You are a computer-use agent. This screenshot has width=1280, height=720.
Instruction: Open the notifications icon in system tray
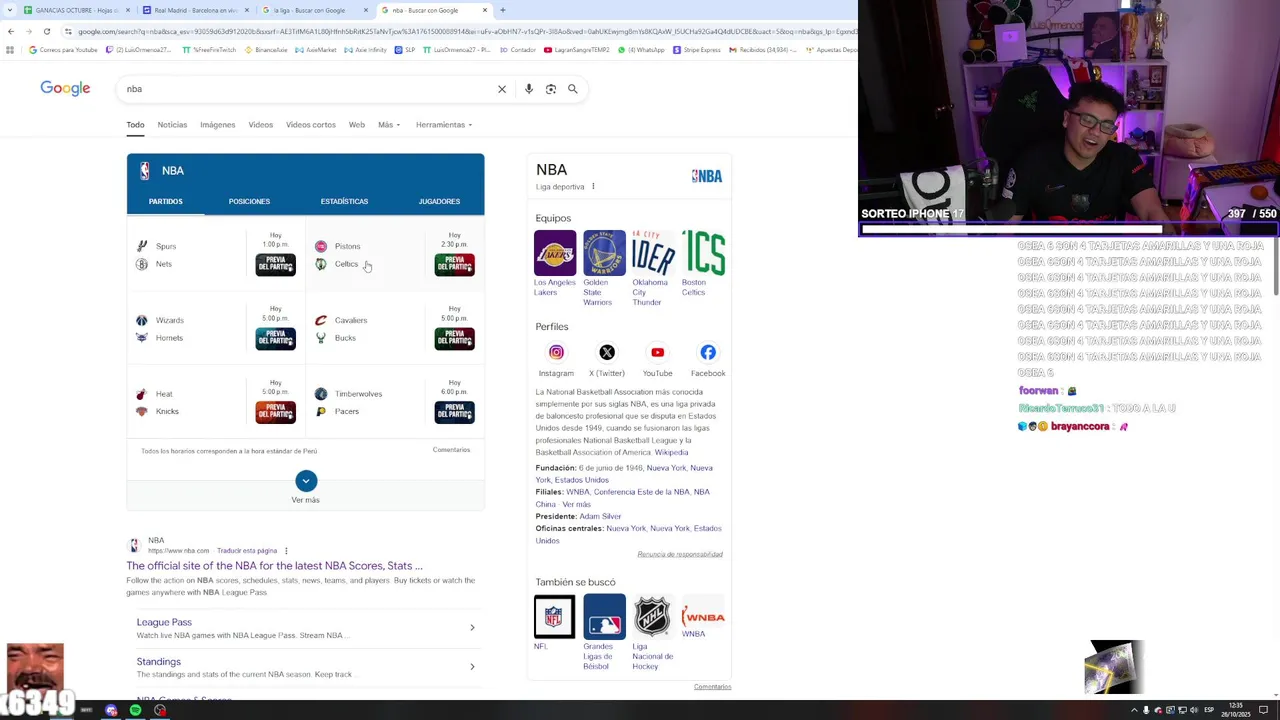[x=1263, y=710]
